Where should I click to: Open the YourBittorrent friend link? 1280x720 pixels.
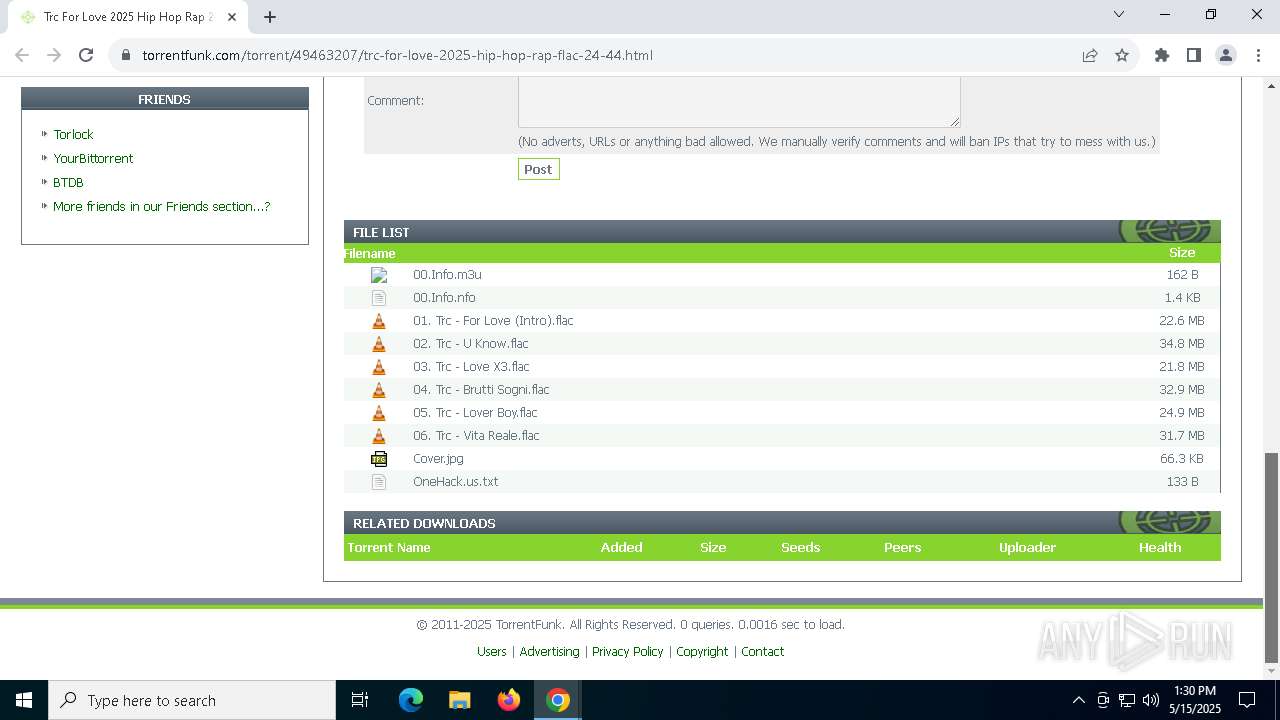(93, 158)
